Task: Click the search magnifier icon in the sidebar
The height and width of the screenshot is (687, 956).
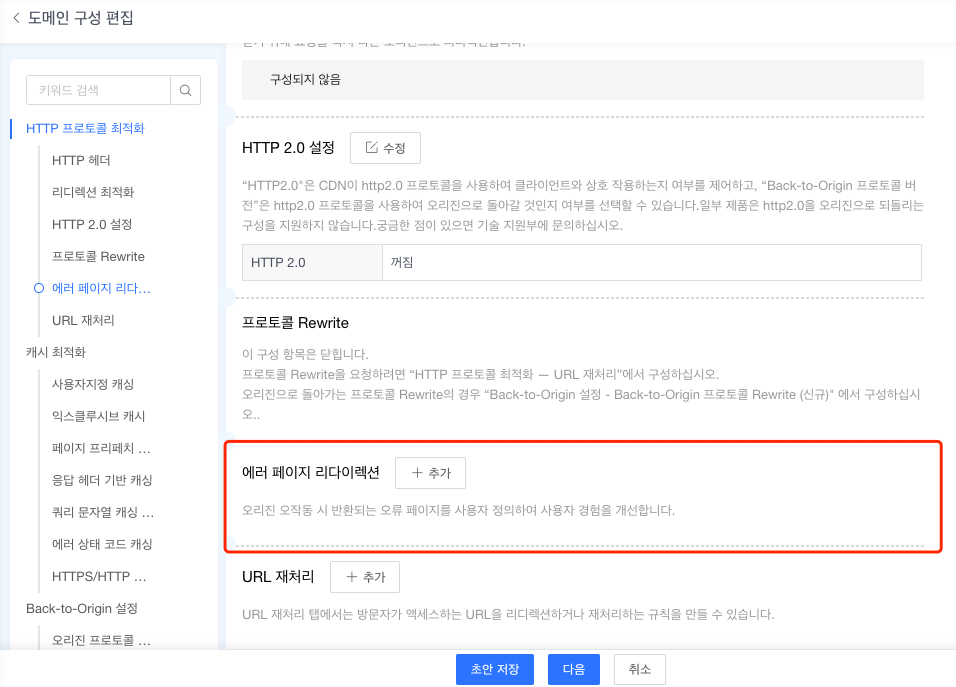Action: (x=186, y=89)
